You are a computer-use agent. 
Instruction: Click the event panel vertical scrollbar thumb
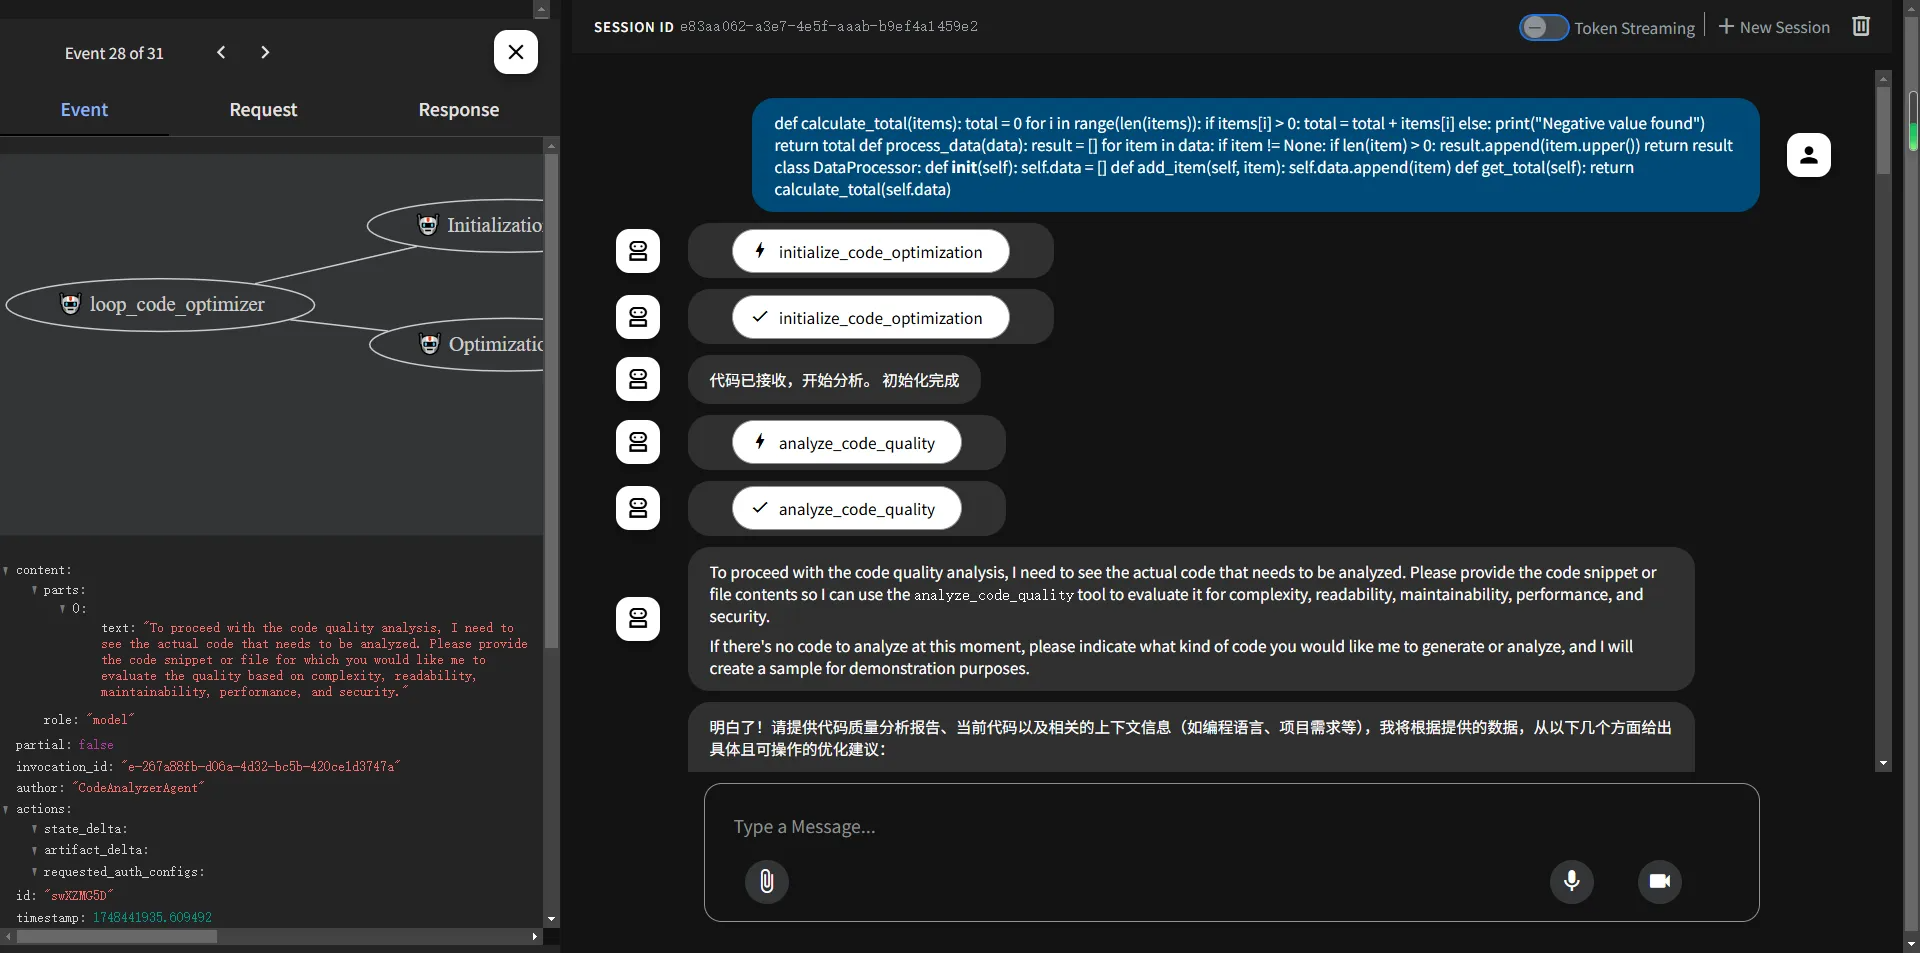(x=551, y=400)
